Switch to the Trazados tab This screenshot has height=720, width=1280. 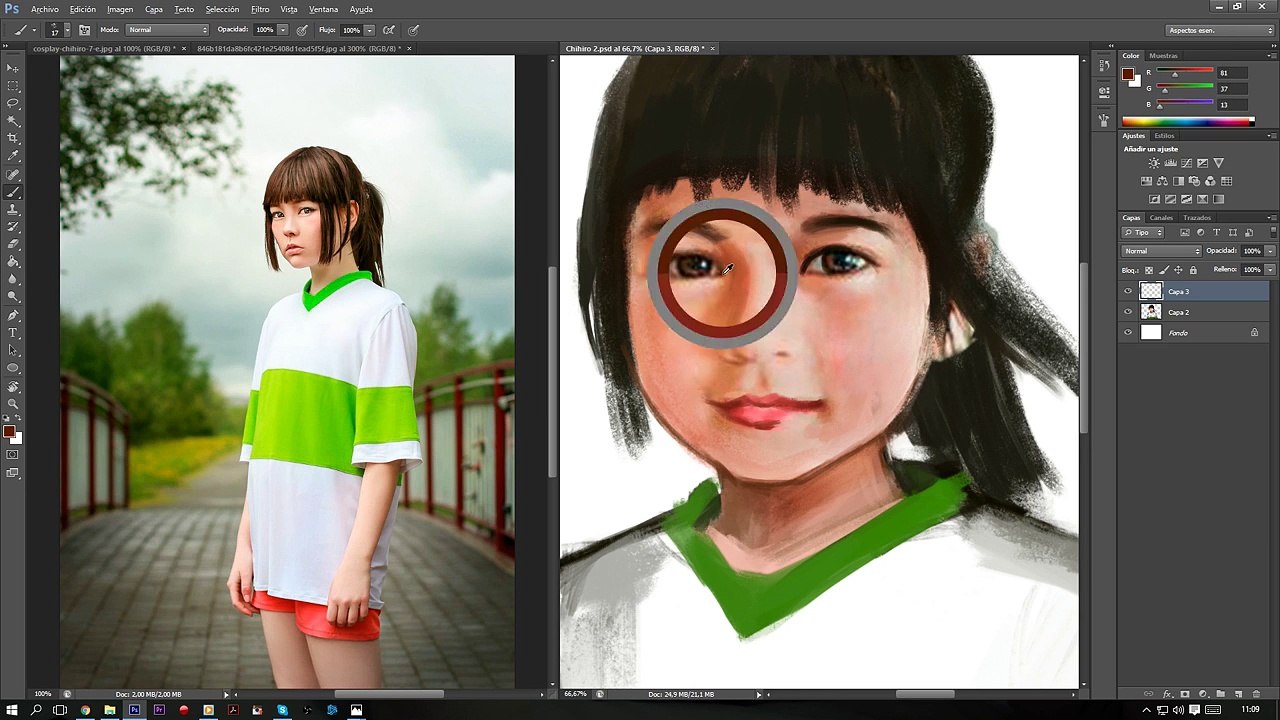[x=1197, y=218]
